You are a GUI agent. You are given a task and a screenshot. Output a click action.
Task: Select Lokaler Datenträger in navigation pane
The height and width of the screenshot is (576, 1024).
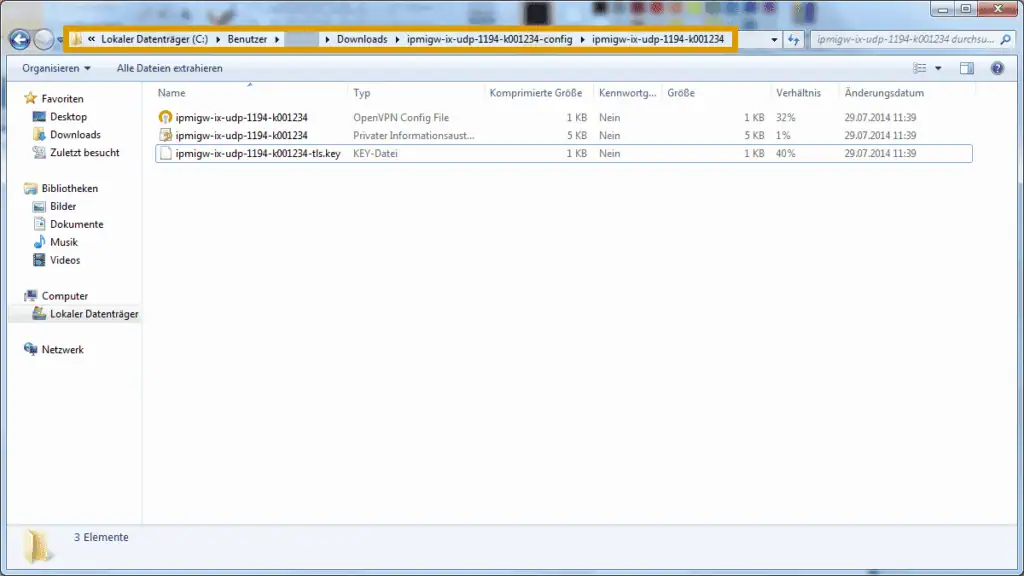[x=93, y=314]
